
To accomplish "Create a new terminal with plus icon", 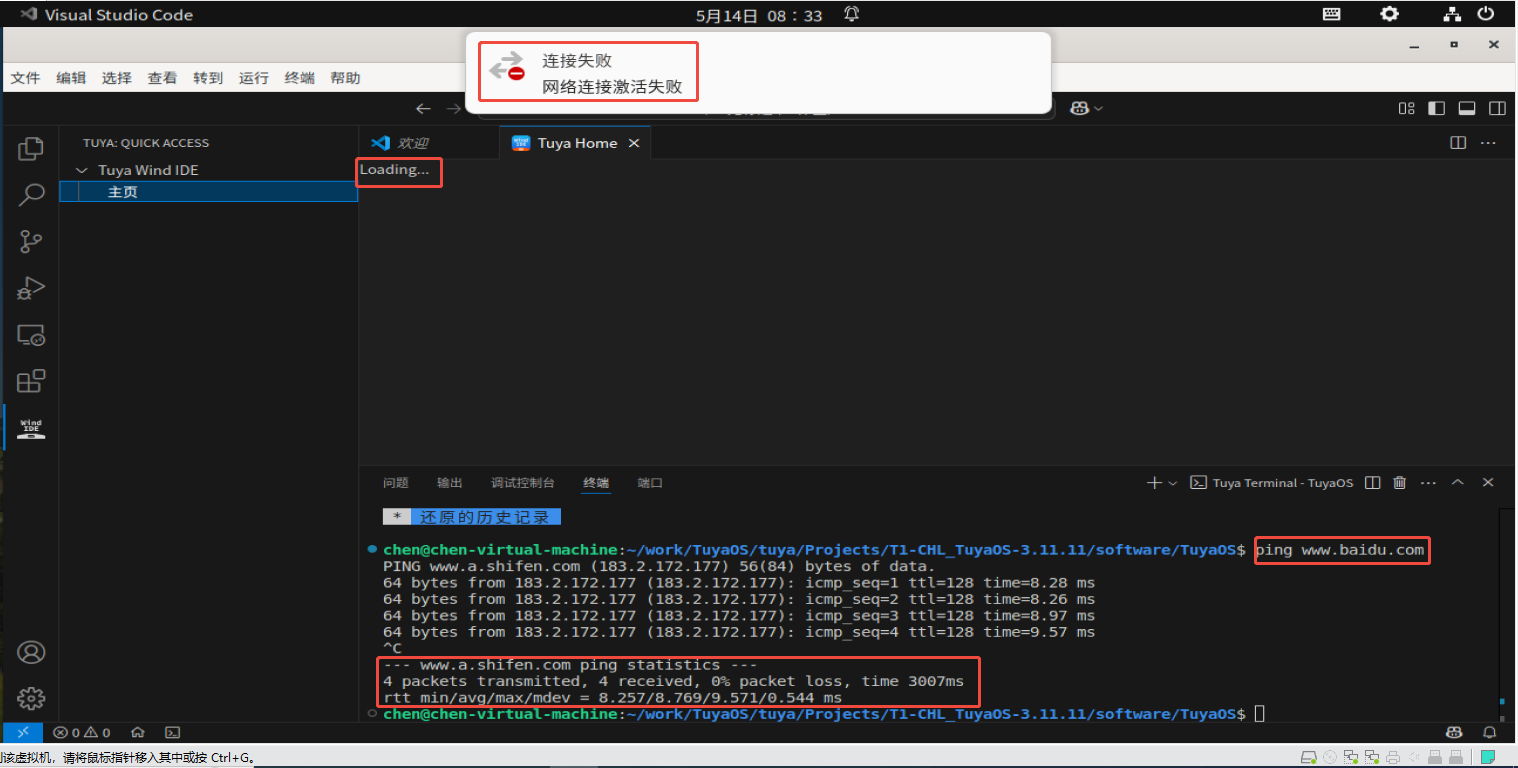I will point(1154,483).
